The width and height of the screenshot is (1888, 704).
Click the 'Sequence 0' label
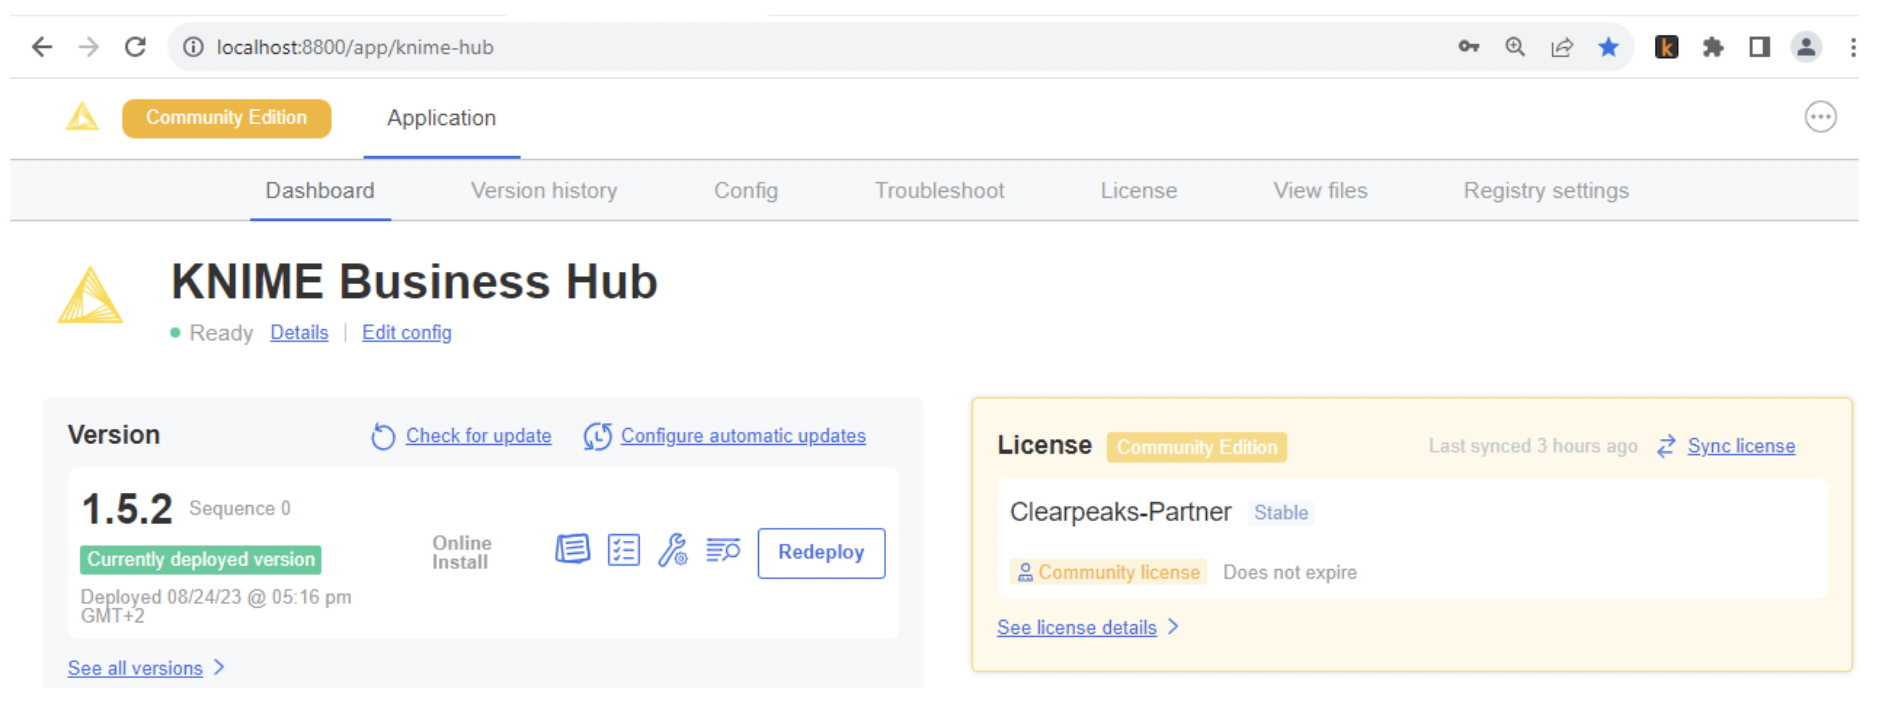point(240,508)
